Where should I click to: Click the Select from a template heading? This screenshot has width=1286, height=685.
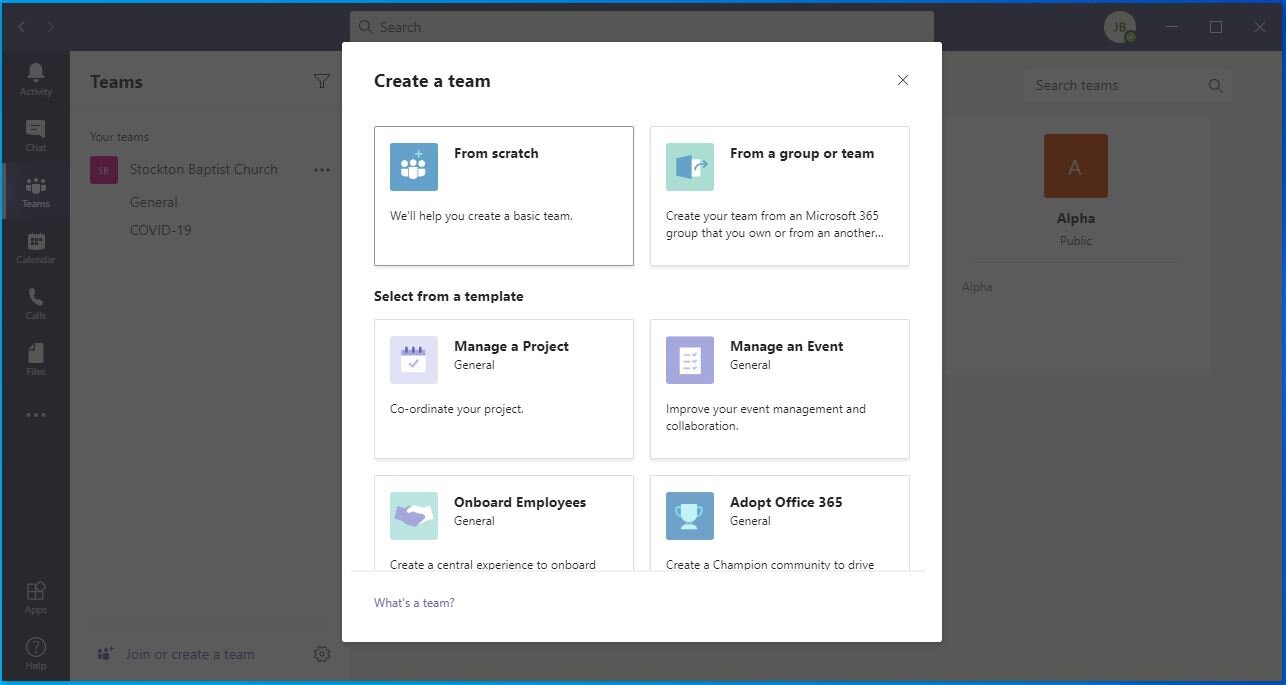point(449,296)
